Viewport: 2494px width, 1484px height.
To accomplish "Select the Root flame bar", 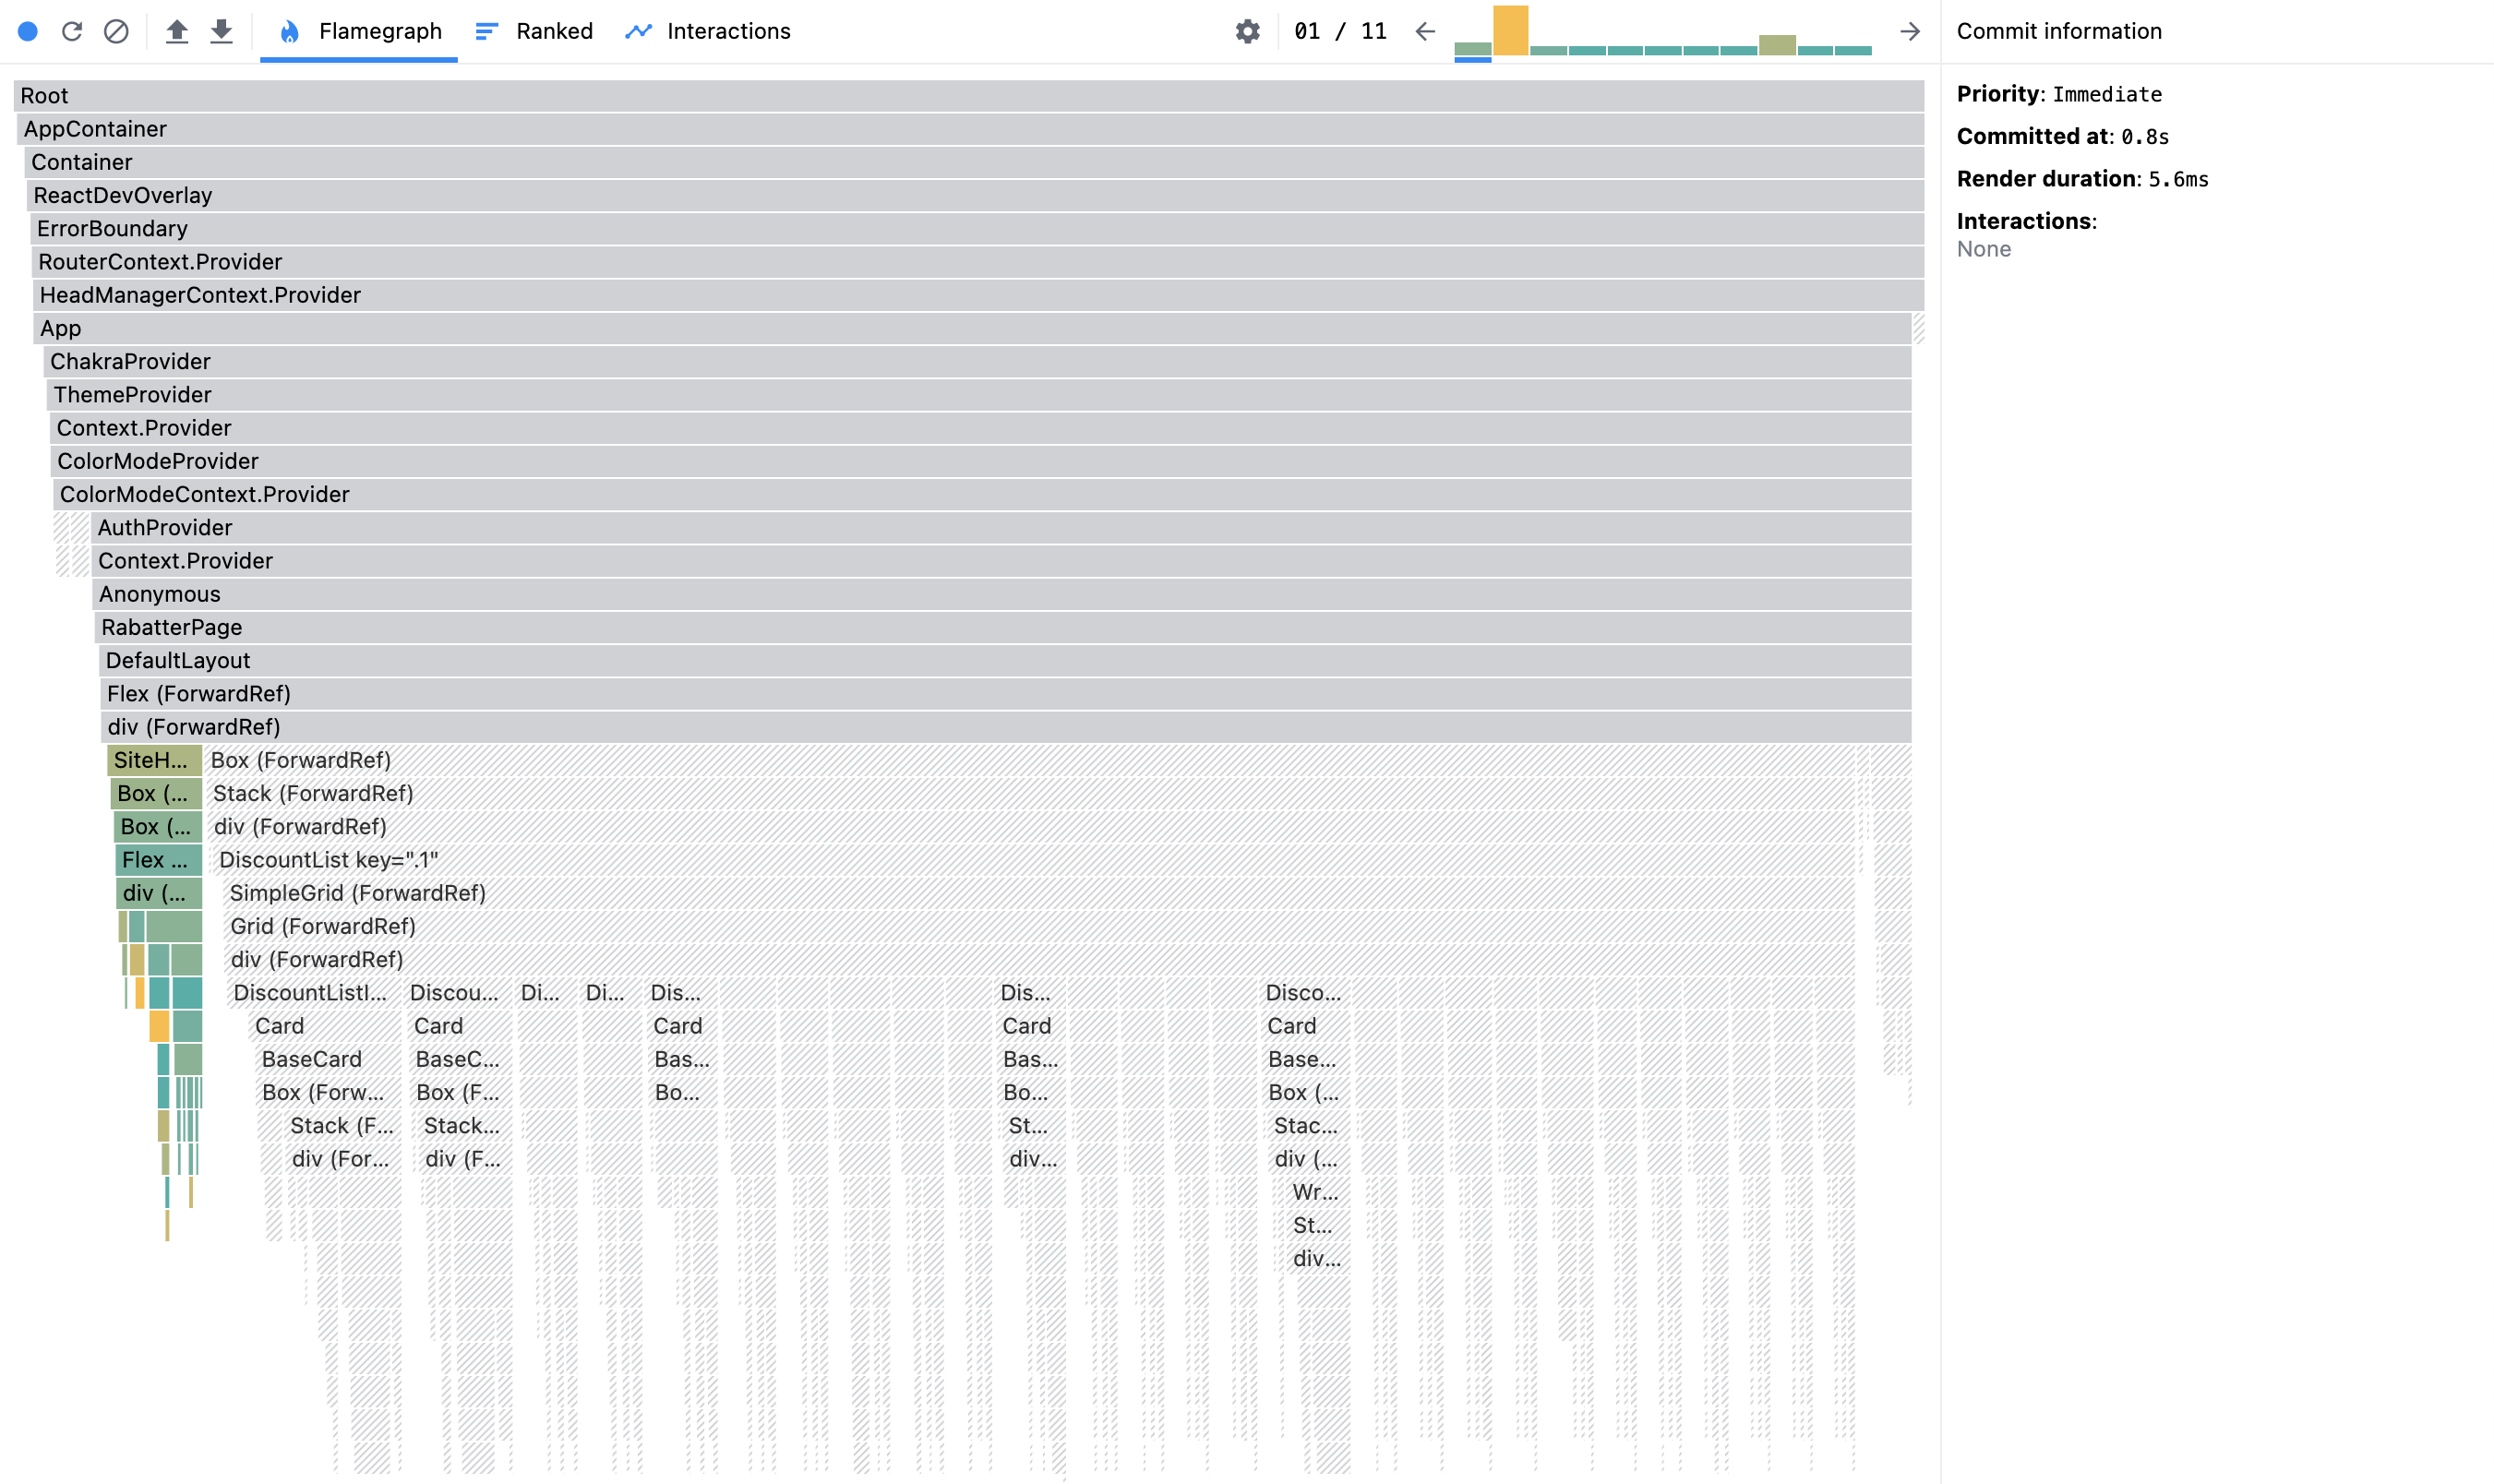I will click(968, 96).
